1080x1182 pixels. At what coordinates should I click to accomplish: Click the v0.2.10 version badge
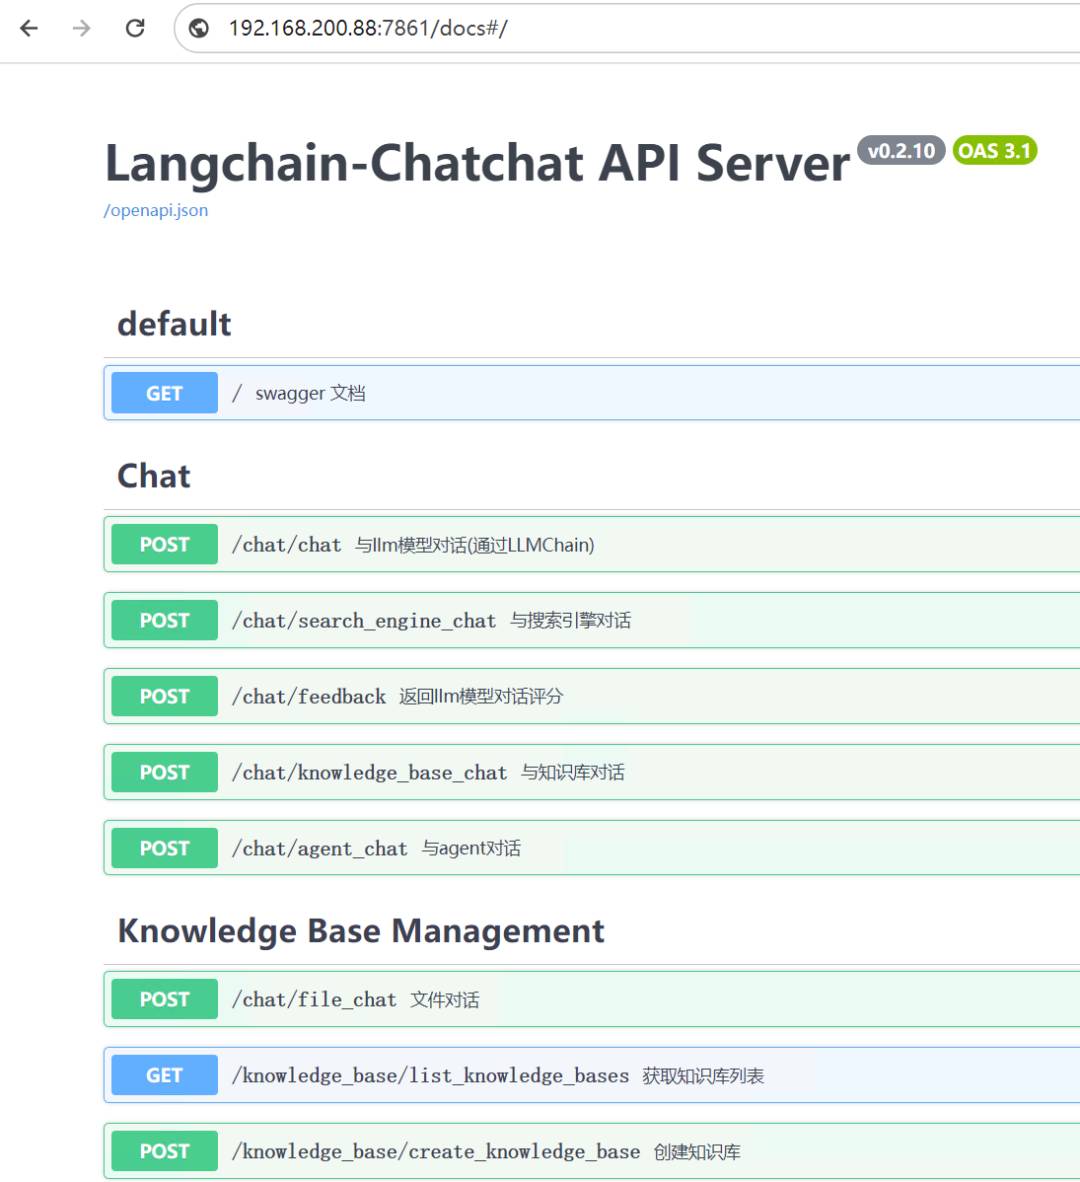tap(901, 151)
